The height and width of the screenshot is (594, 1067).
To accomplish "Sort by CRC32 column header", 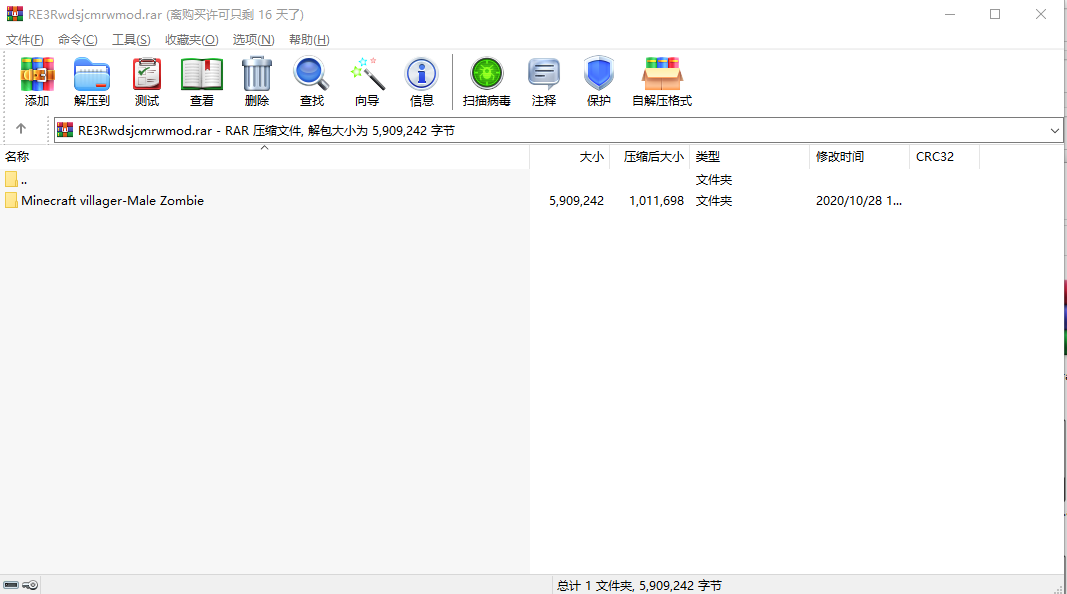I will (x=945, y=156).
